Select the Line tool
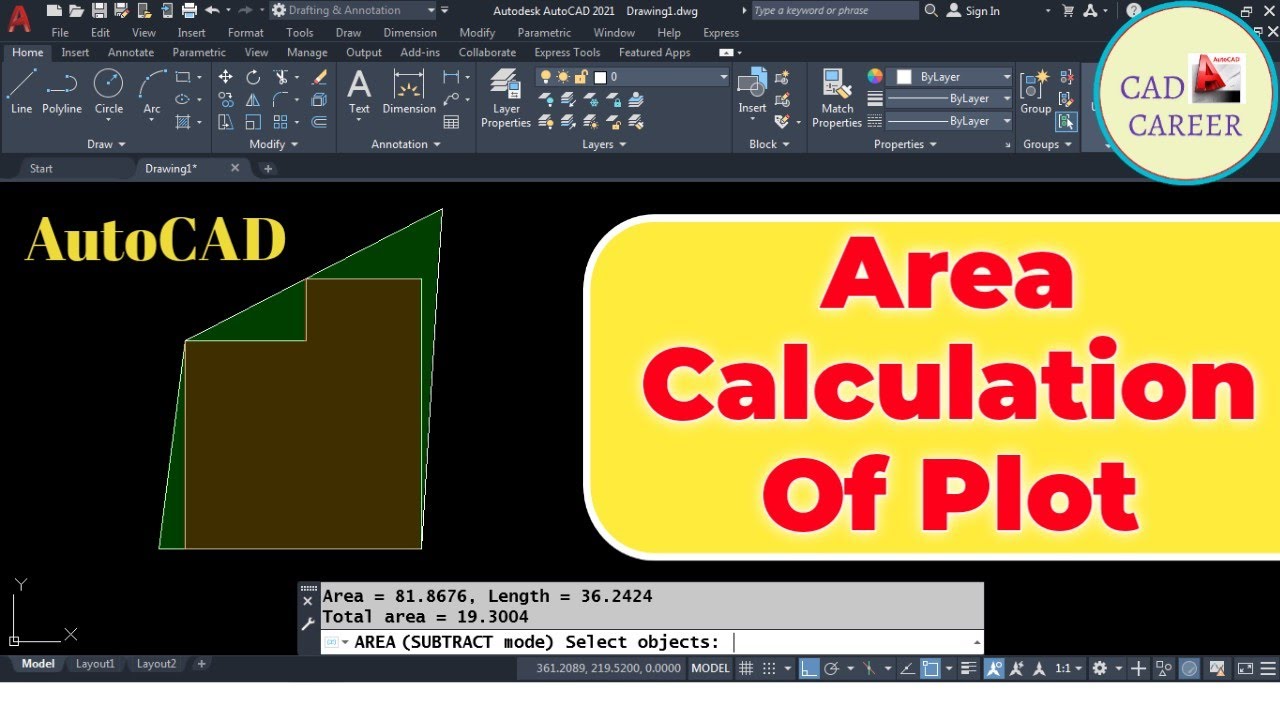This screenshot has height=720, width=1280. point(22,92)
